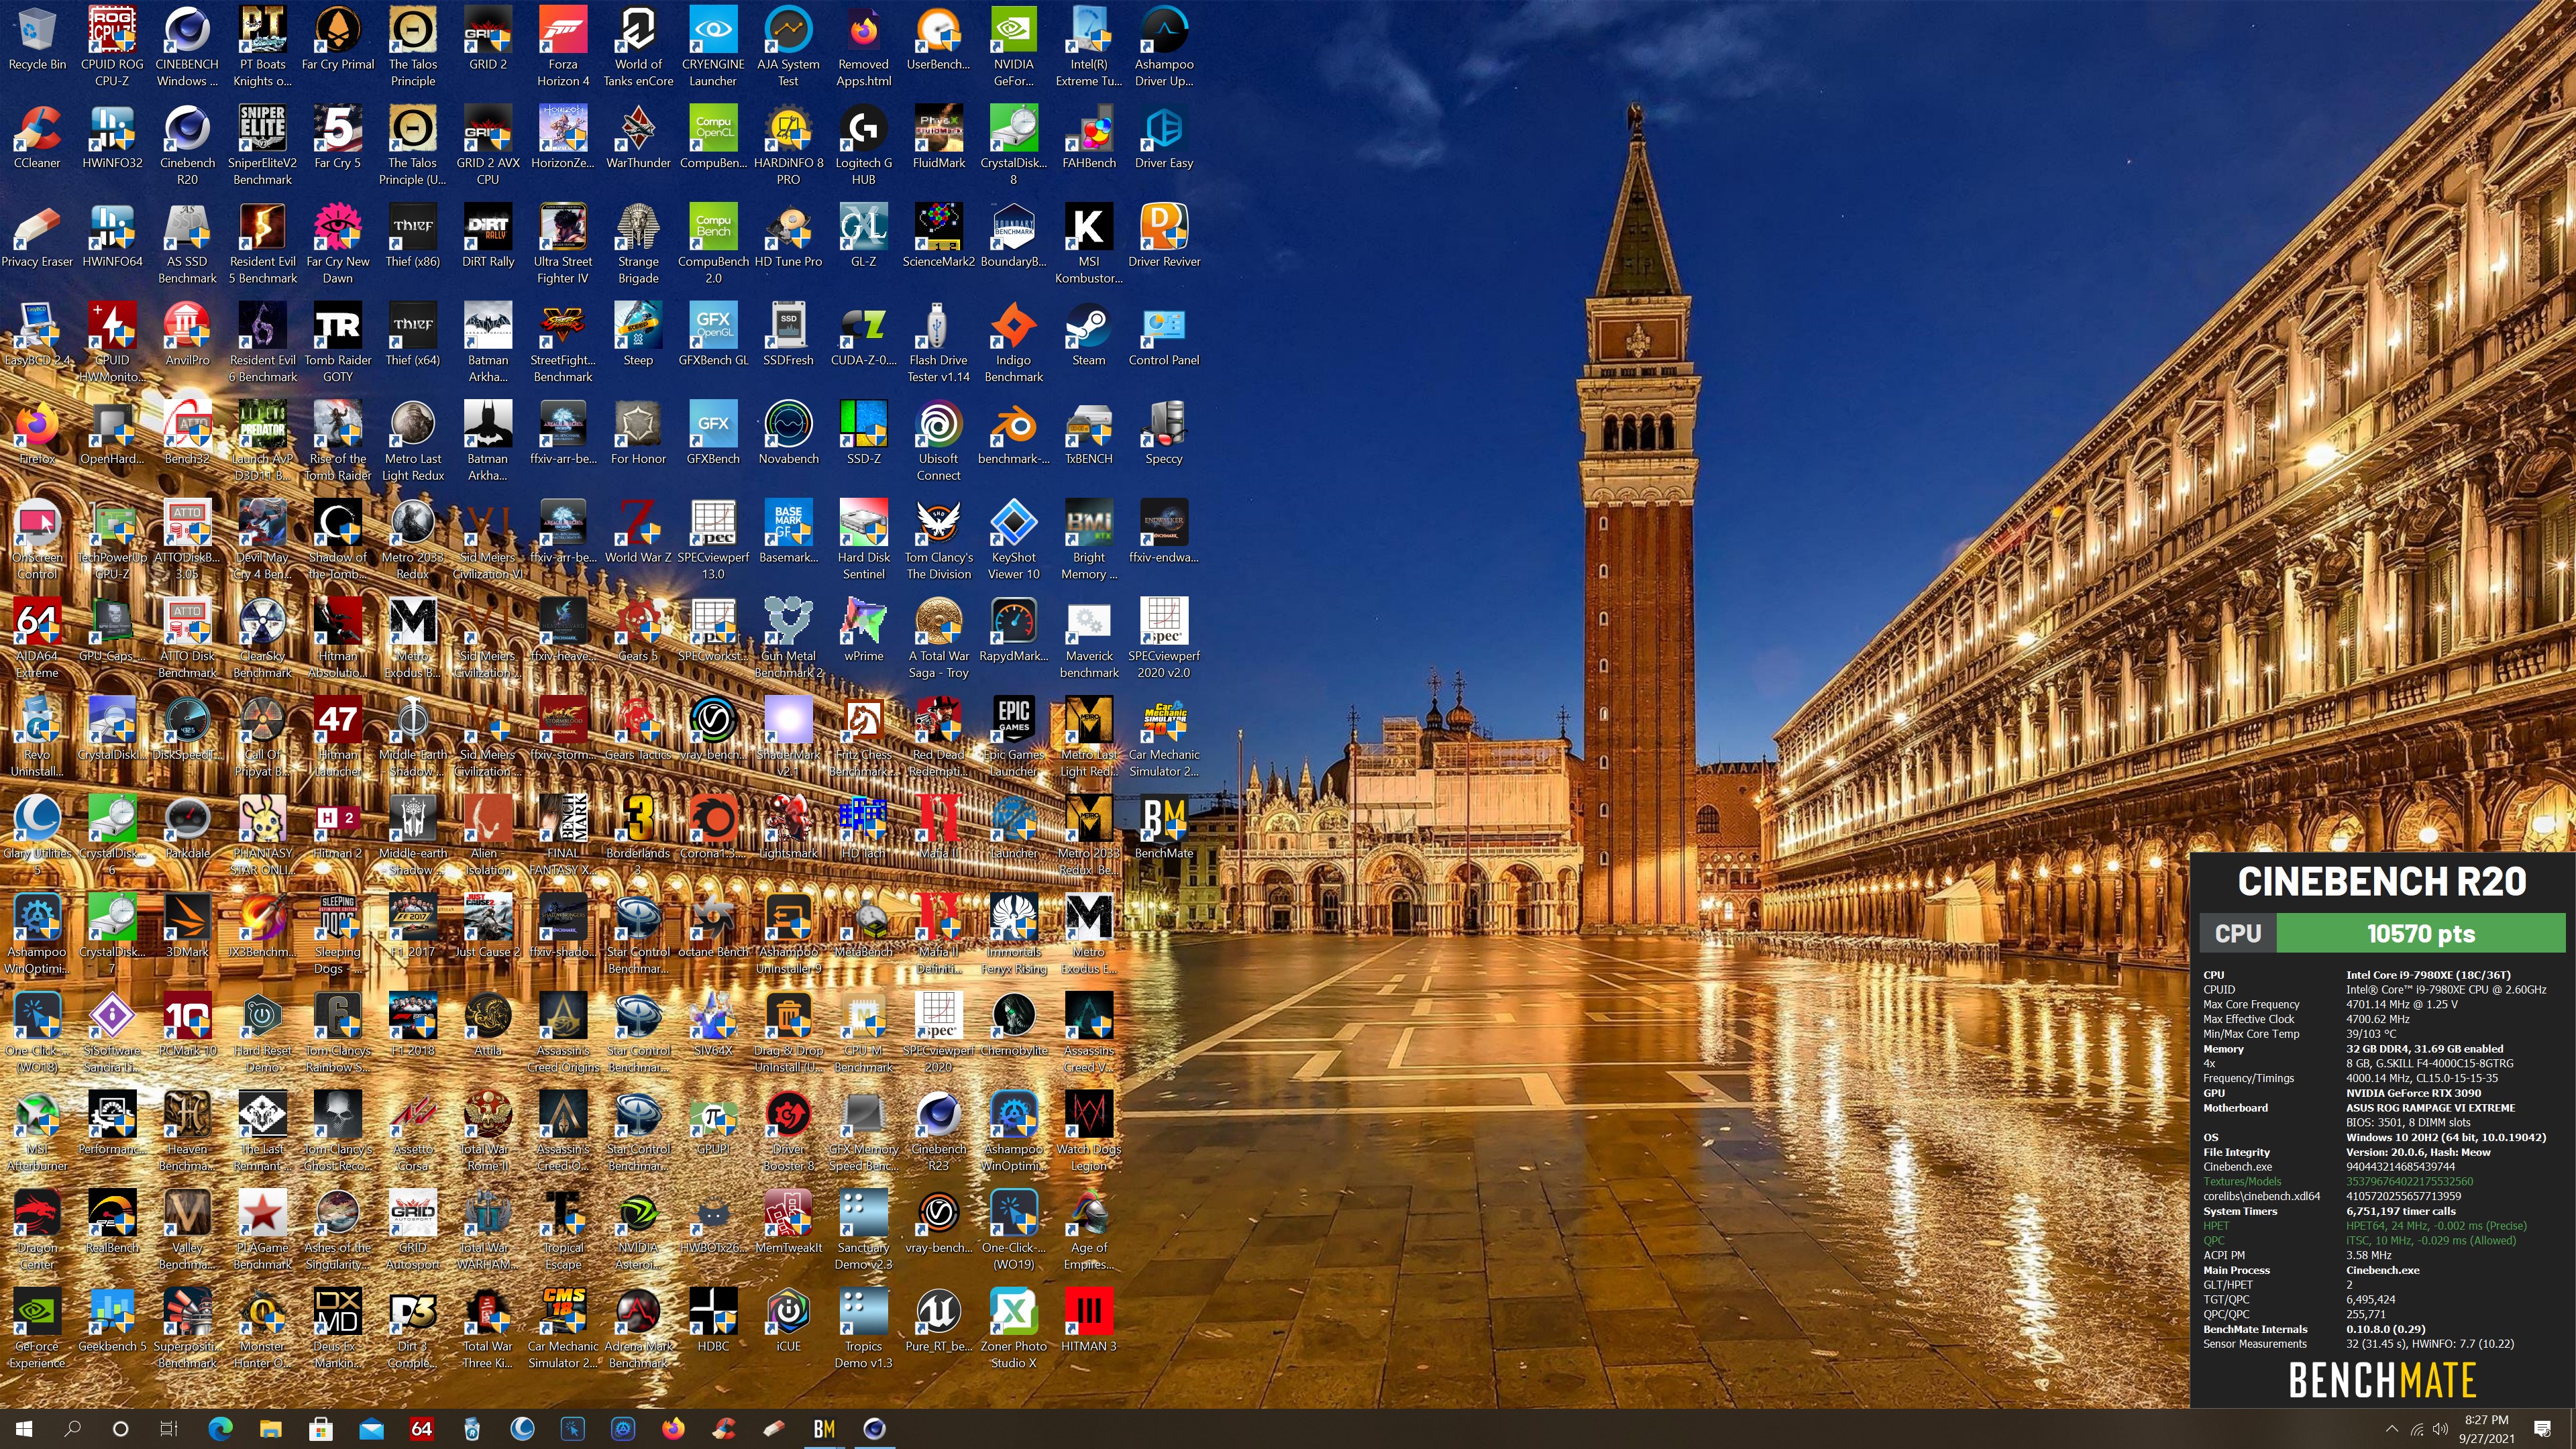Open the Watch Dogs Legion shortcut
This screenshot has width=2576, height=1449.
point(1089,1131)
